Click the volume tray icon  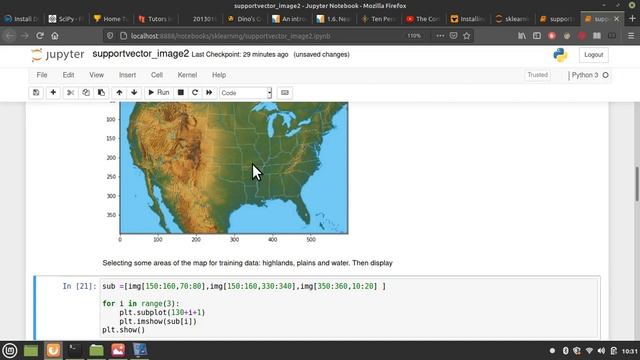601,351
